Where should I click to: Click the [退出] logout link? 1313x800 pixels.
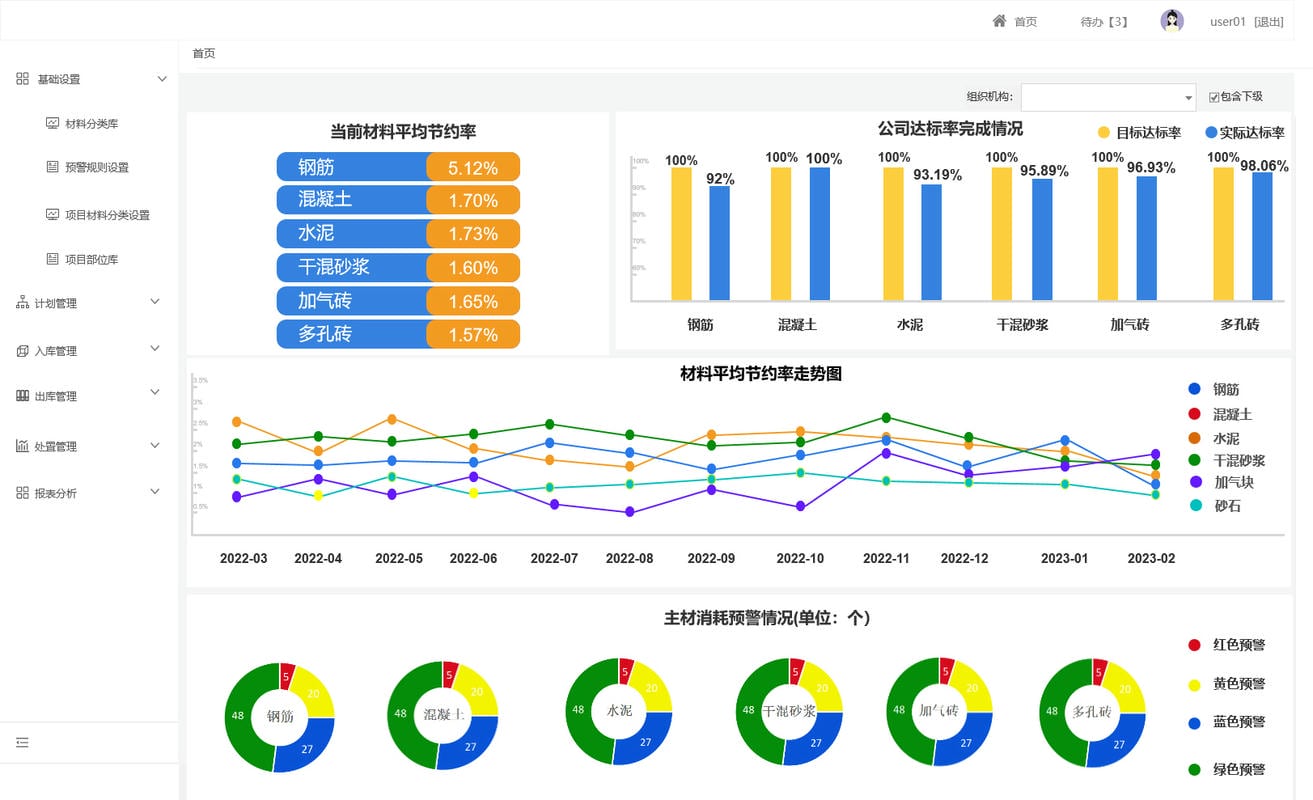(1269, 22)
